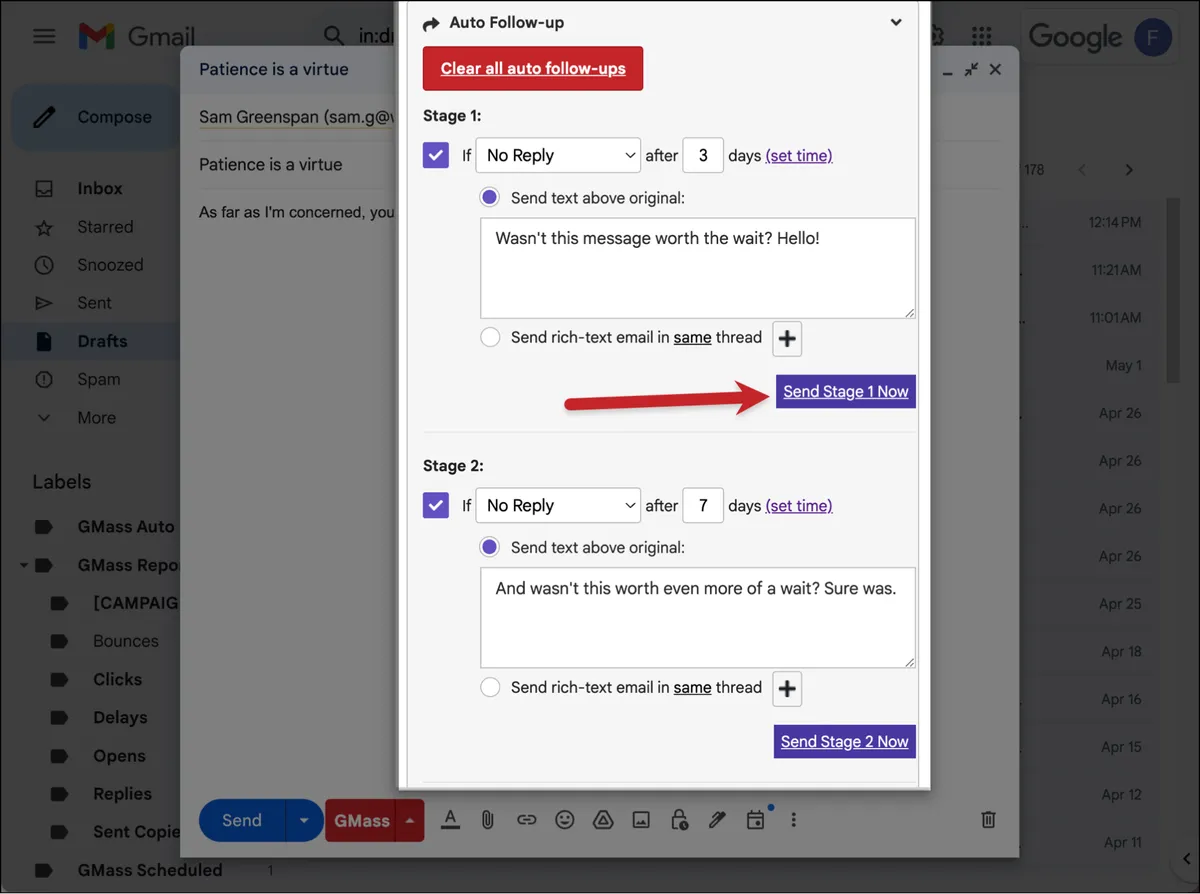The image size is (1200, 894).
Task: Open Snoozed folder
Action: click(x=110, y=265)
